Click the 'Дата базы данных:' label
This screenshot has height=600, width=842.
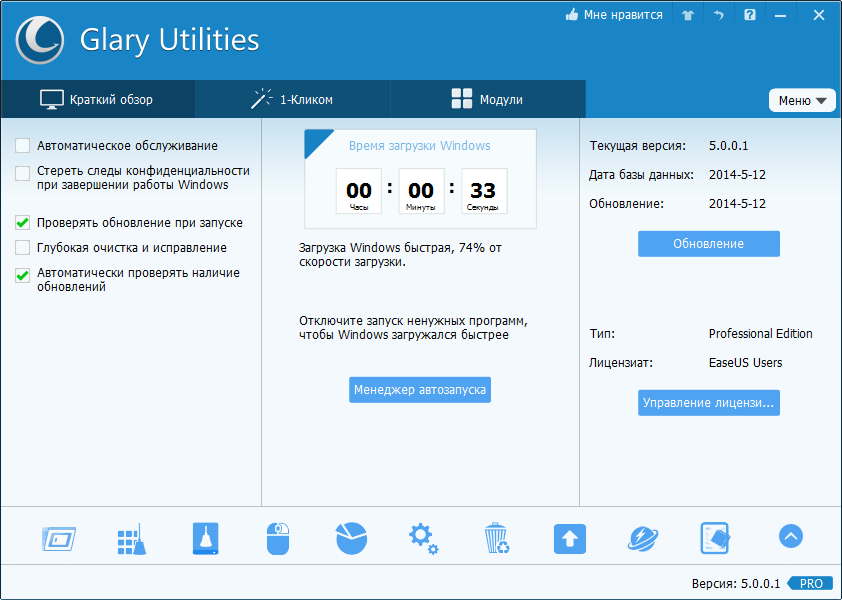click(x=641, y=175)
